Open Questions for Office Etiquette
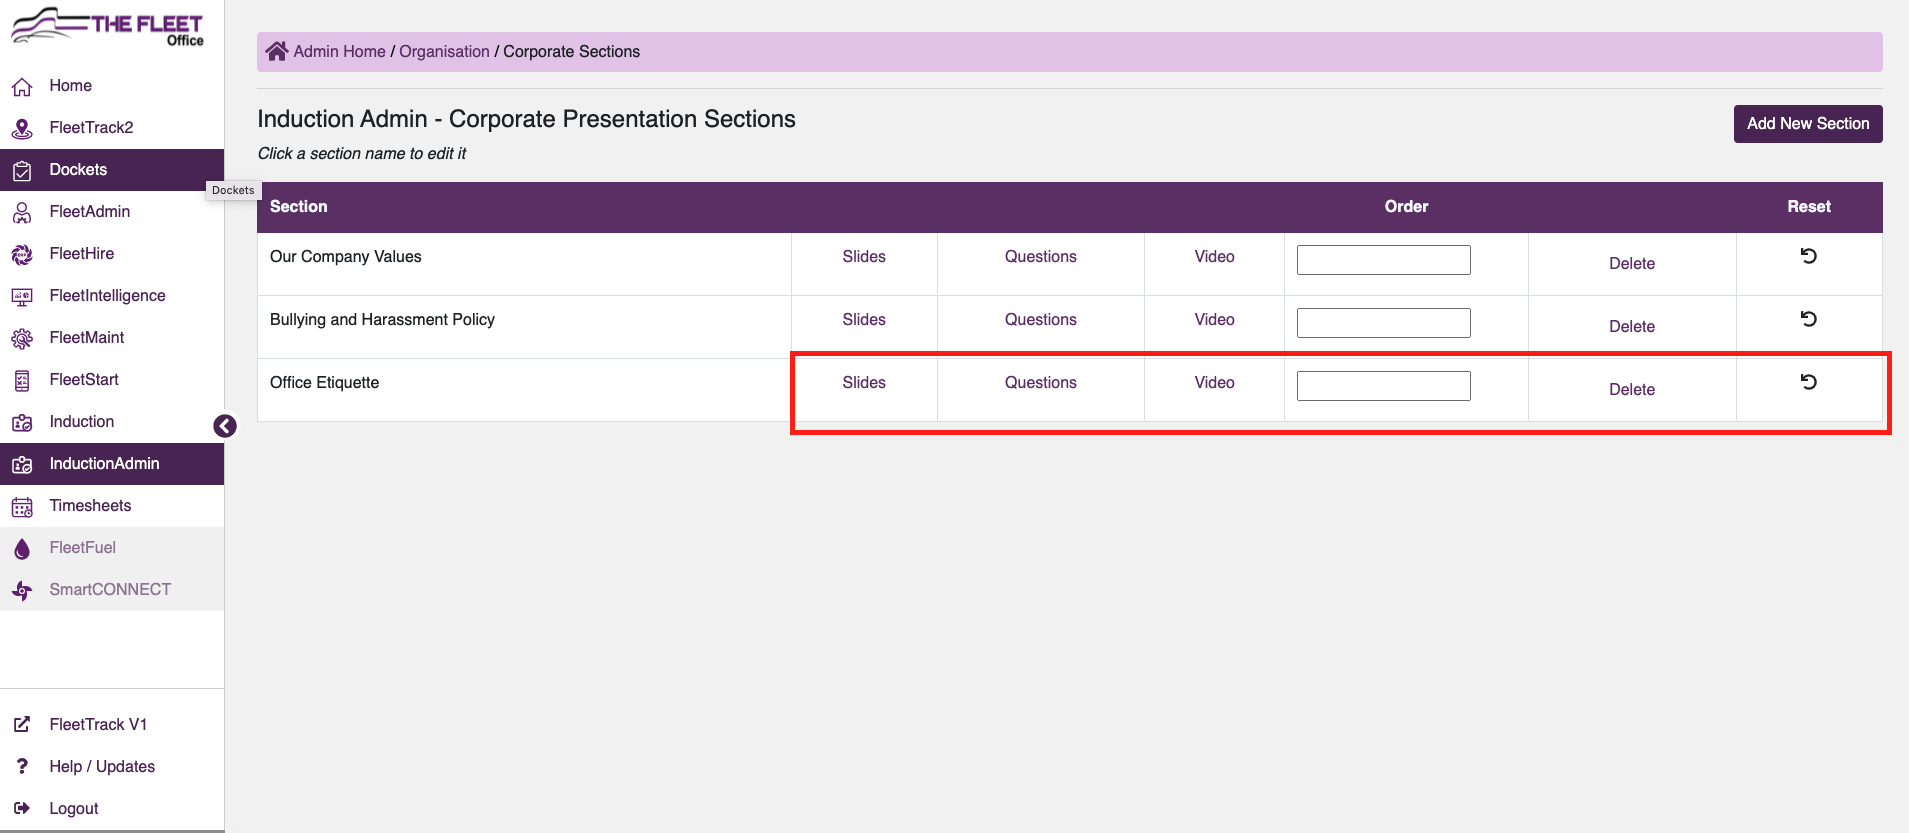 point(1040,382)
